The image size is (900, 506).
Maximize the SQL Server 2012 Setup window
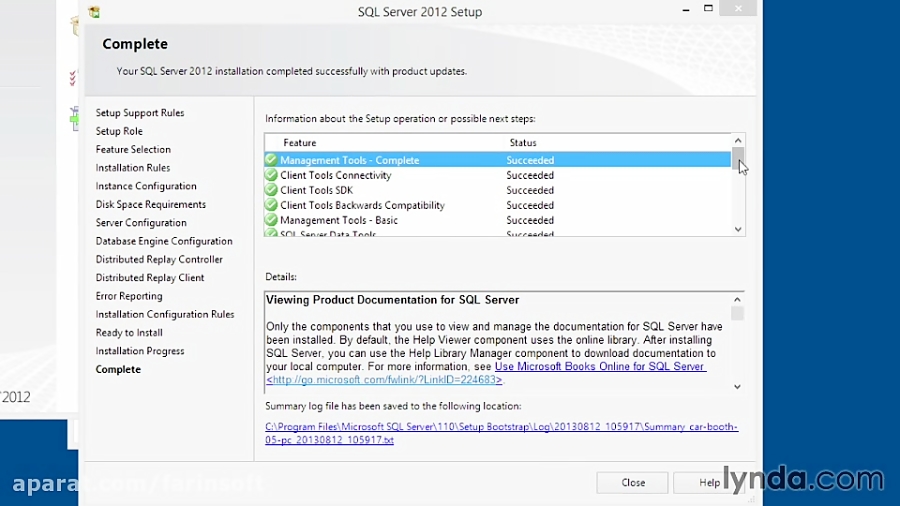[708, 9]
